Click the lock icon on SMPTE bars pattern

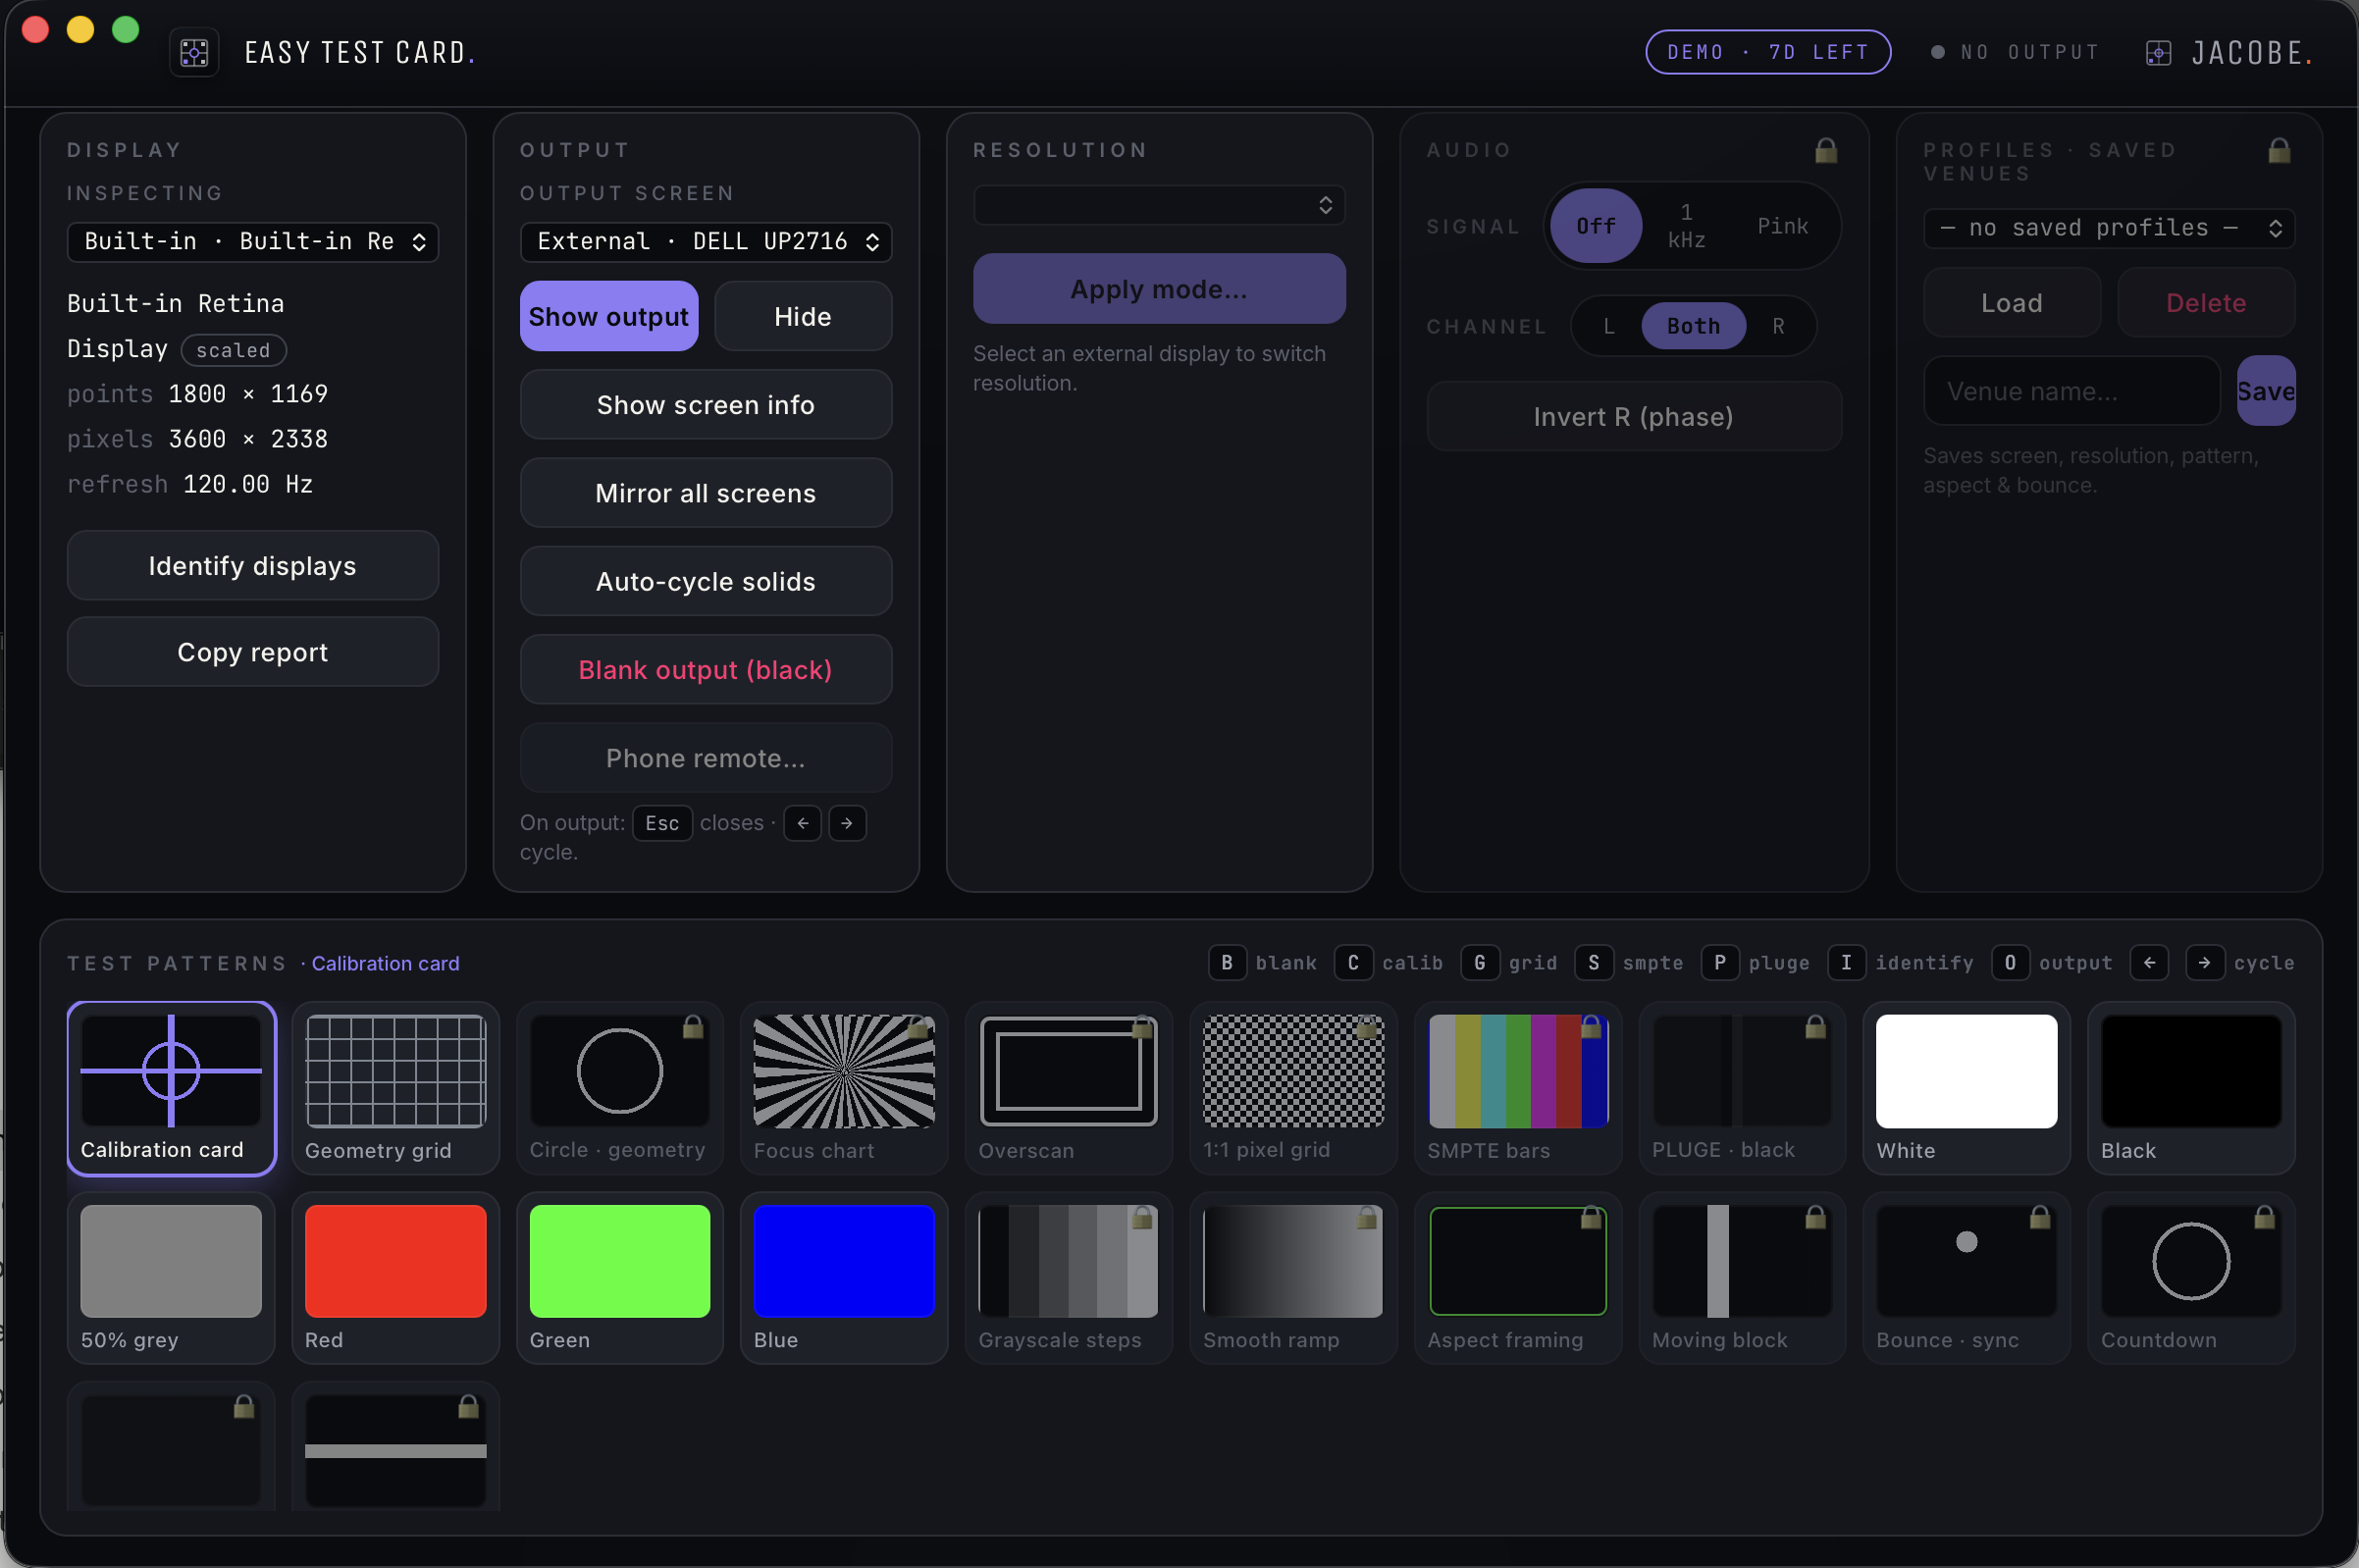click(1591, 1027)
